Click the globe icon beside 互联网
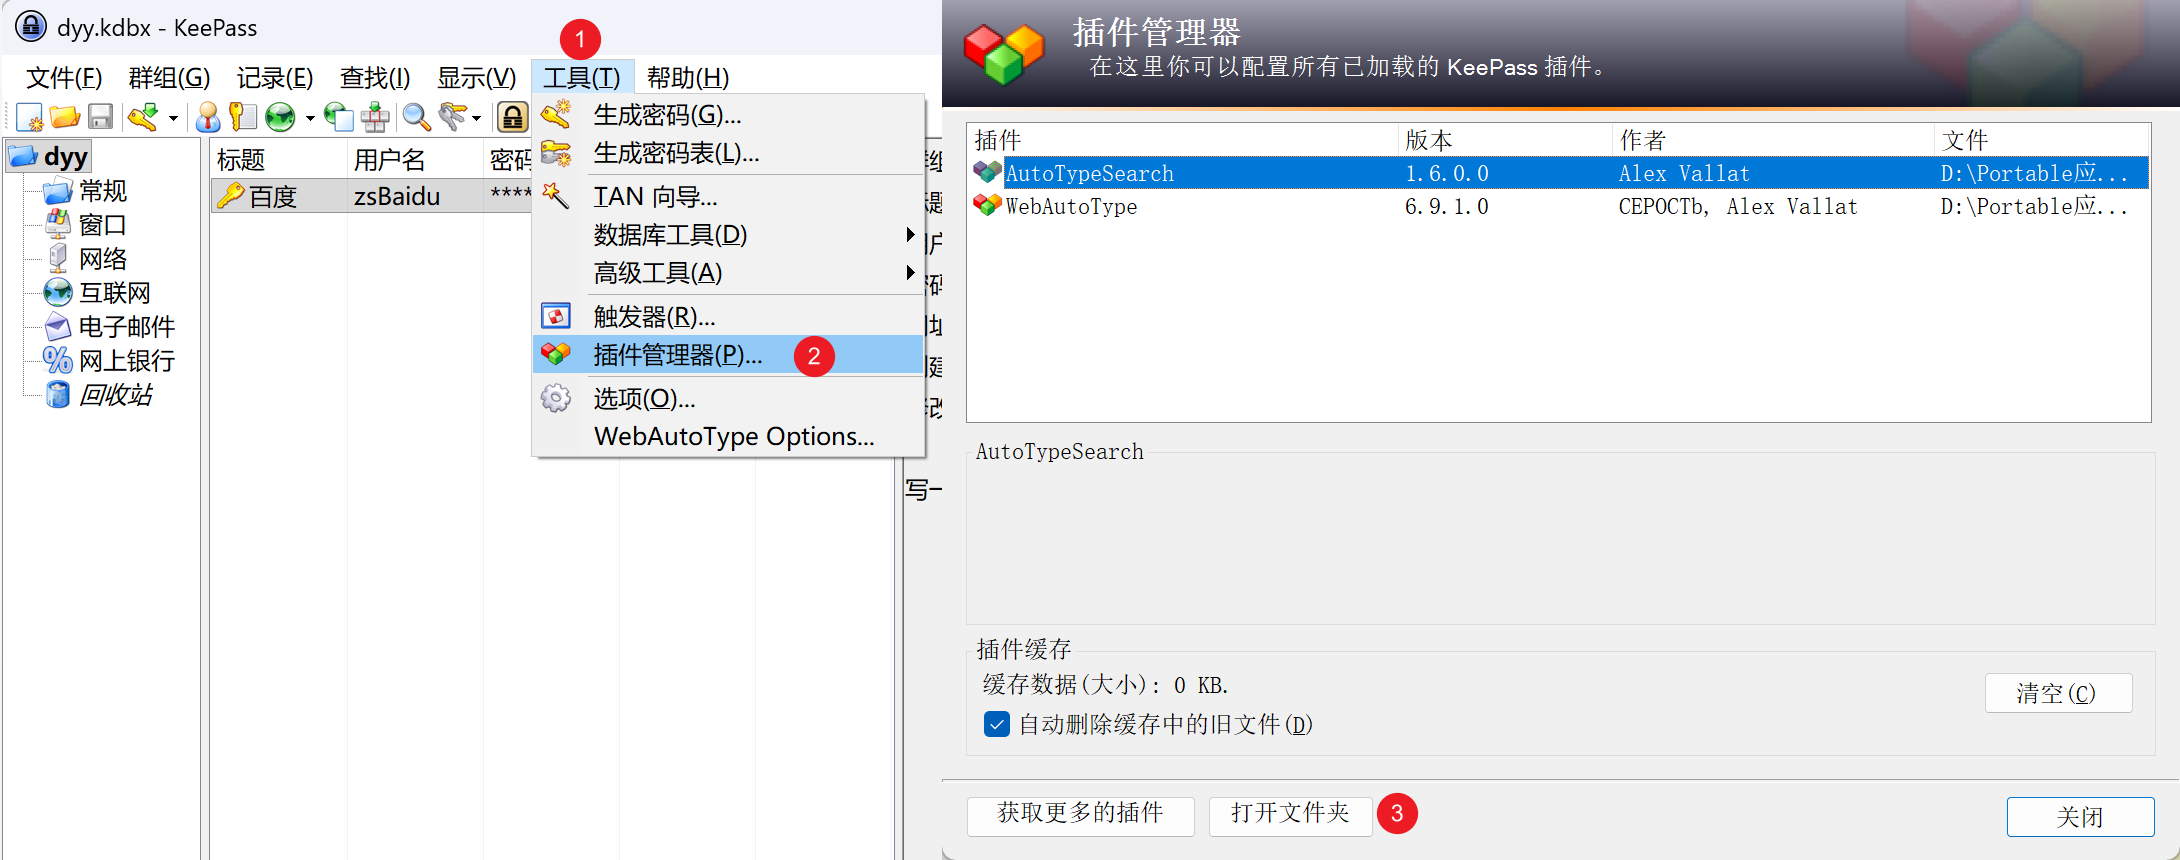The height and width of the screenshot is (860, 2180). click(x=58, y=292)
